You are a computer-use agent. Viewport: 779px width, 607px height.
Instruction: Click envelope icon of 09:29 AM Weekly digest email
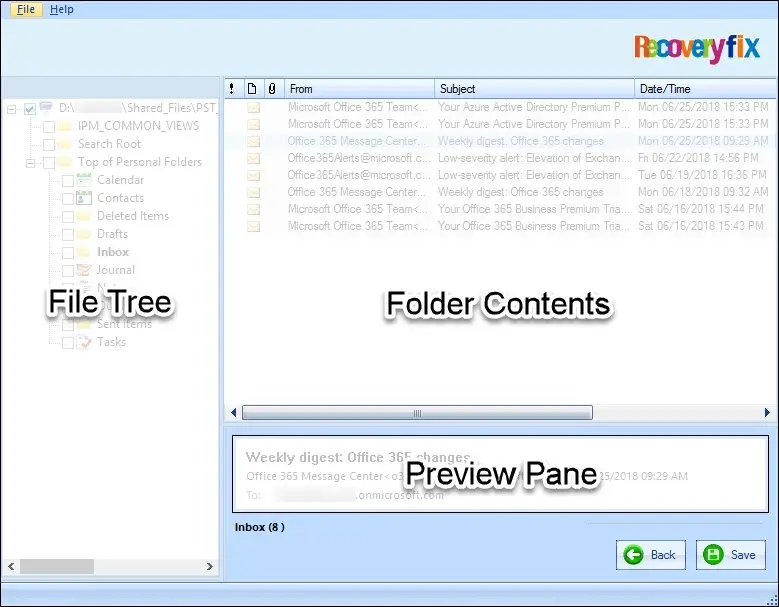point(253,142)
